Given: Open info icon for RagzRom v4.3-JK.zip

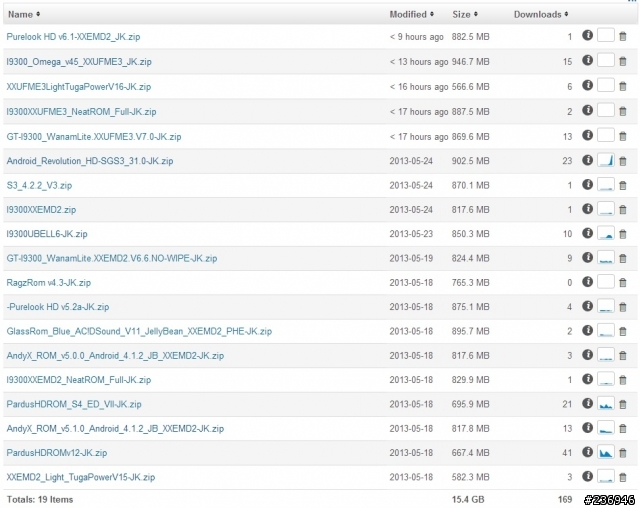Looking at the screenshot, I should (x=587, y=282).
